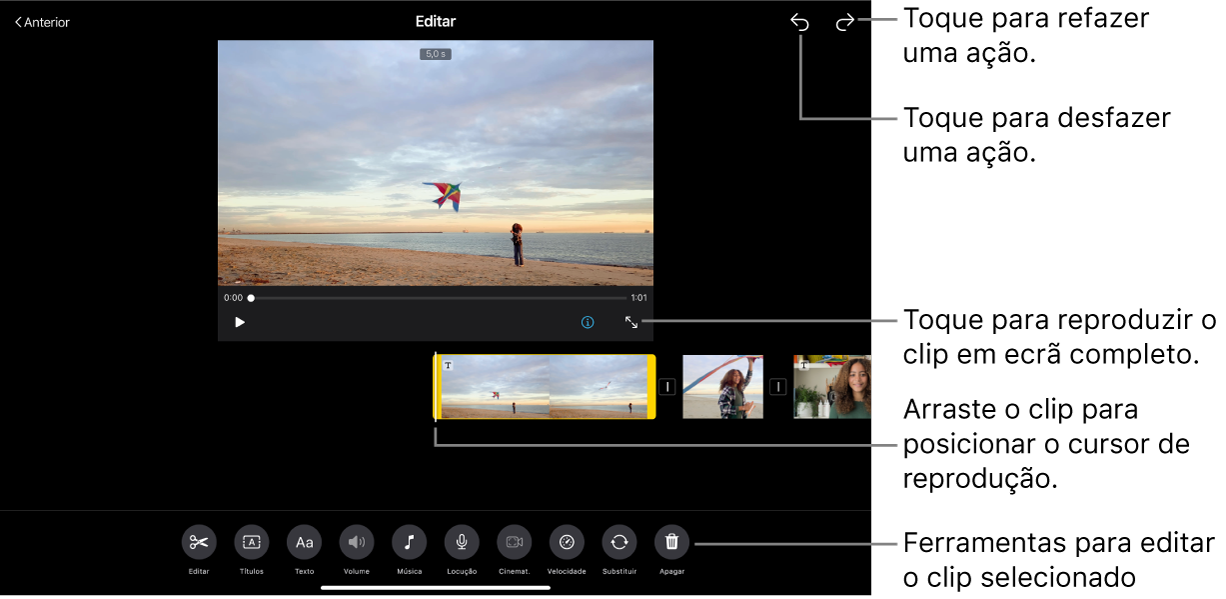
Task: Expand the viewer to full screen
Action: tap(632, 322)
